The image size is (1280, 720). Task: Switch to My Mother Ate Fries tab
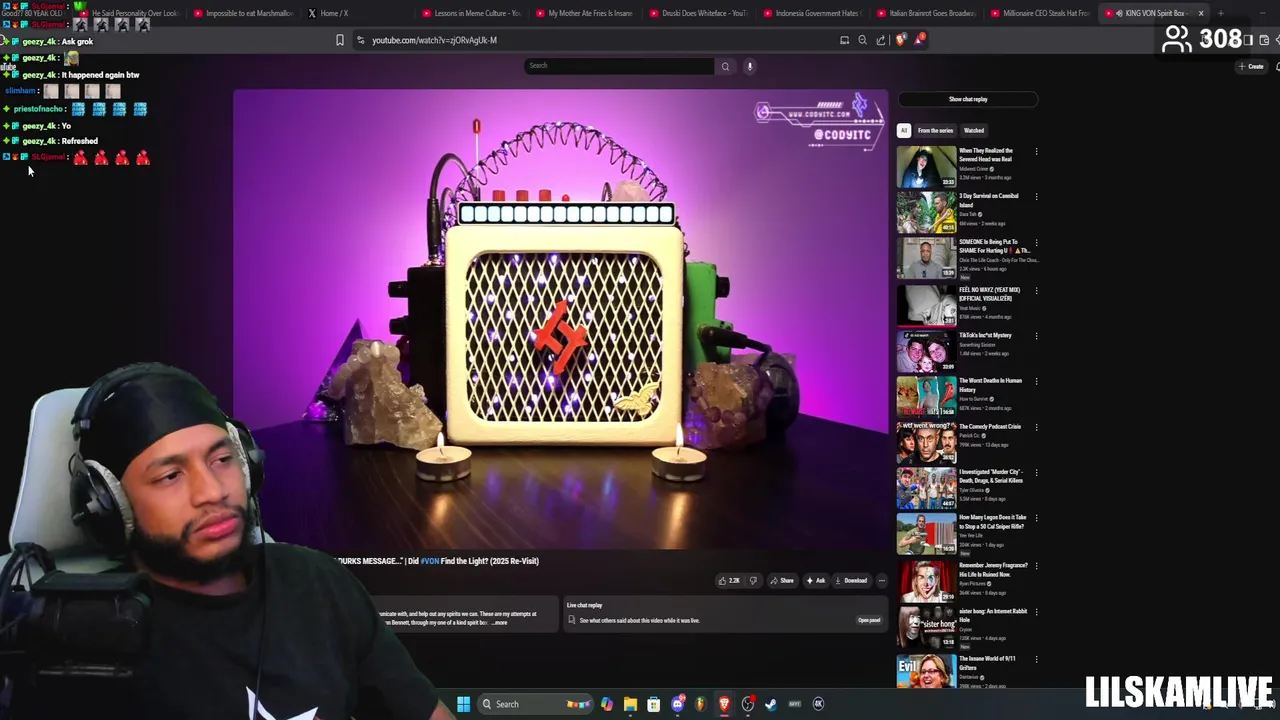pyautogui.click(x=584, y=13)
